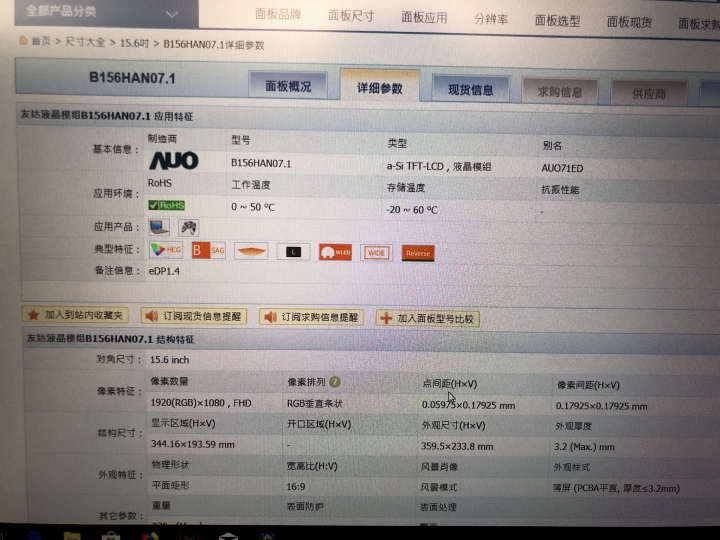
Task: Click the AUO manufacturer logo
Action: (x=174, y=161)
